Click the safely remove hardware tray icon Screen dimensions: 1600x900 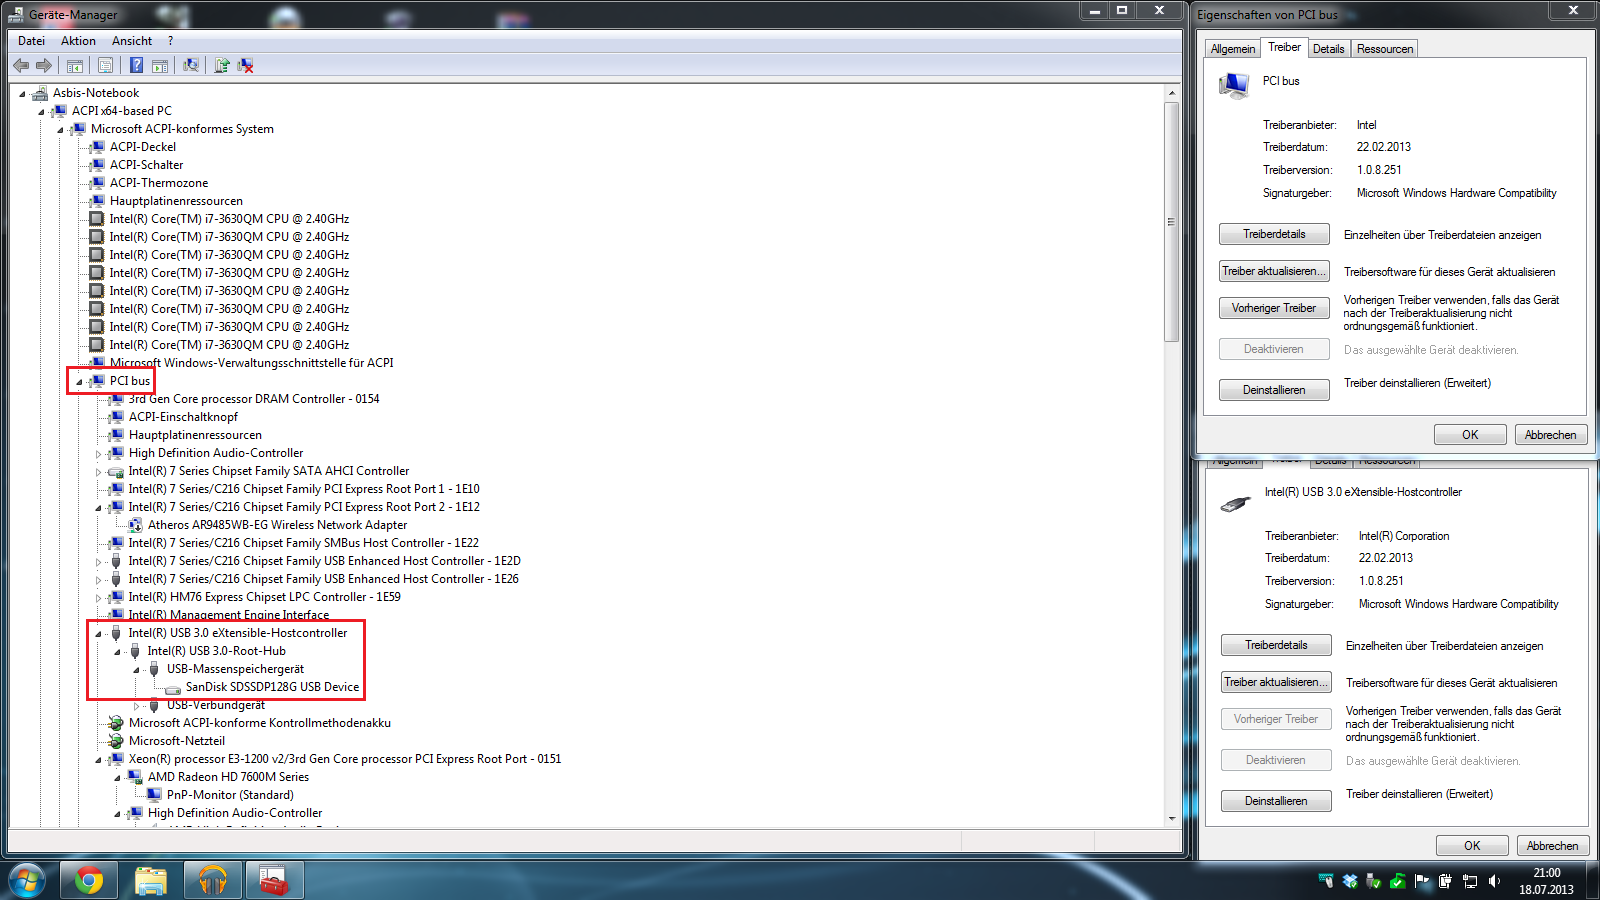point(1374,881)
